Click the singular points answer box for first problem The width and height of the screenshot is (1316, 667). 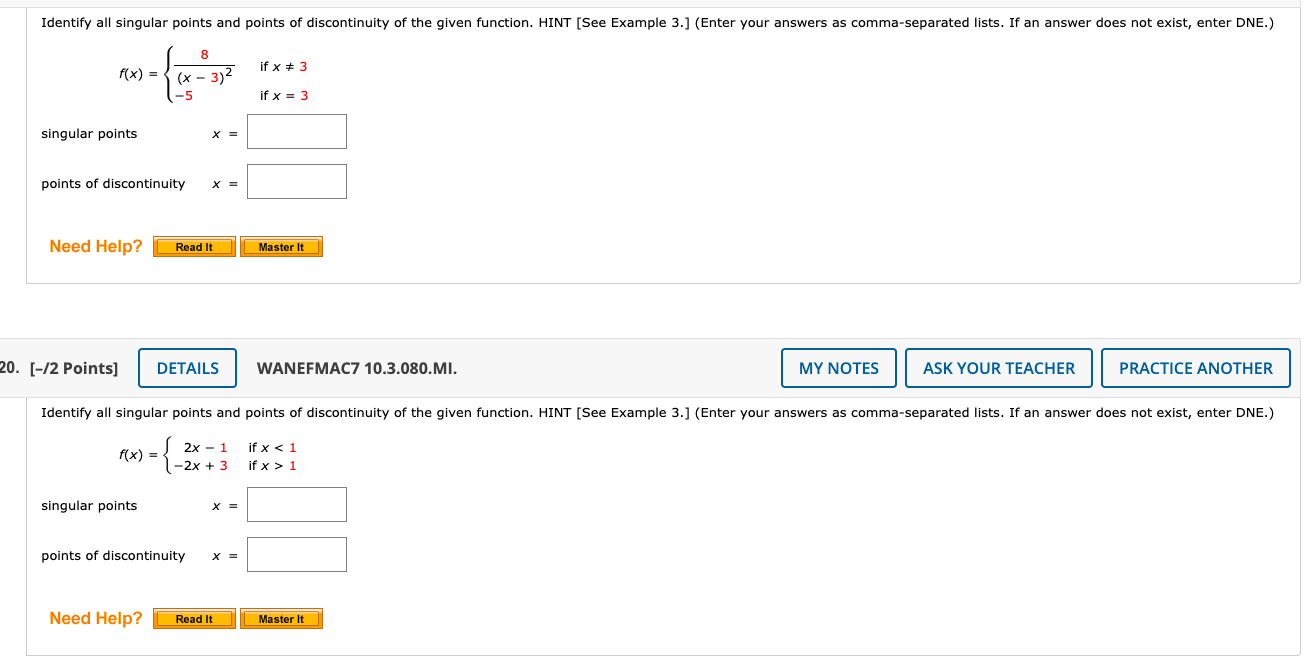296,131
